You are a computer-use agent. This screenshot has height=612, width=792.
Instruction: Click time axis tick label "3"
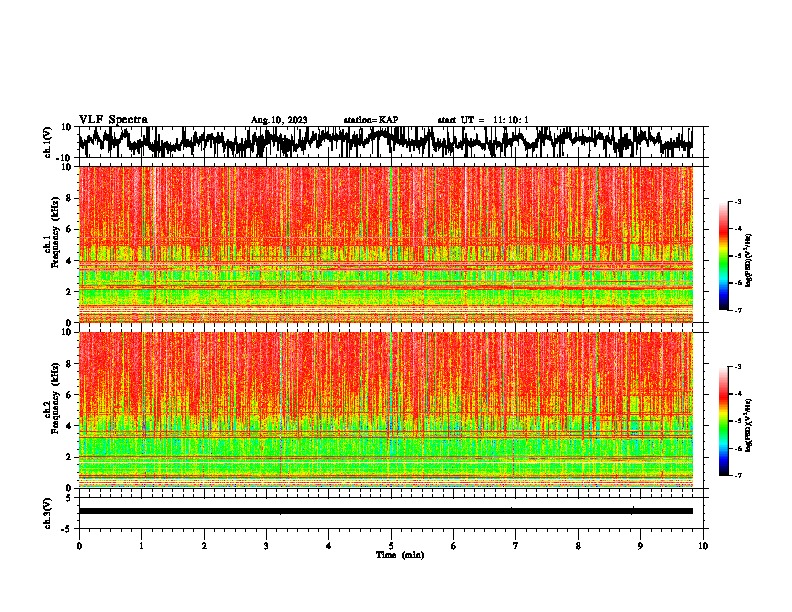pos(266,546)
